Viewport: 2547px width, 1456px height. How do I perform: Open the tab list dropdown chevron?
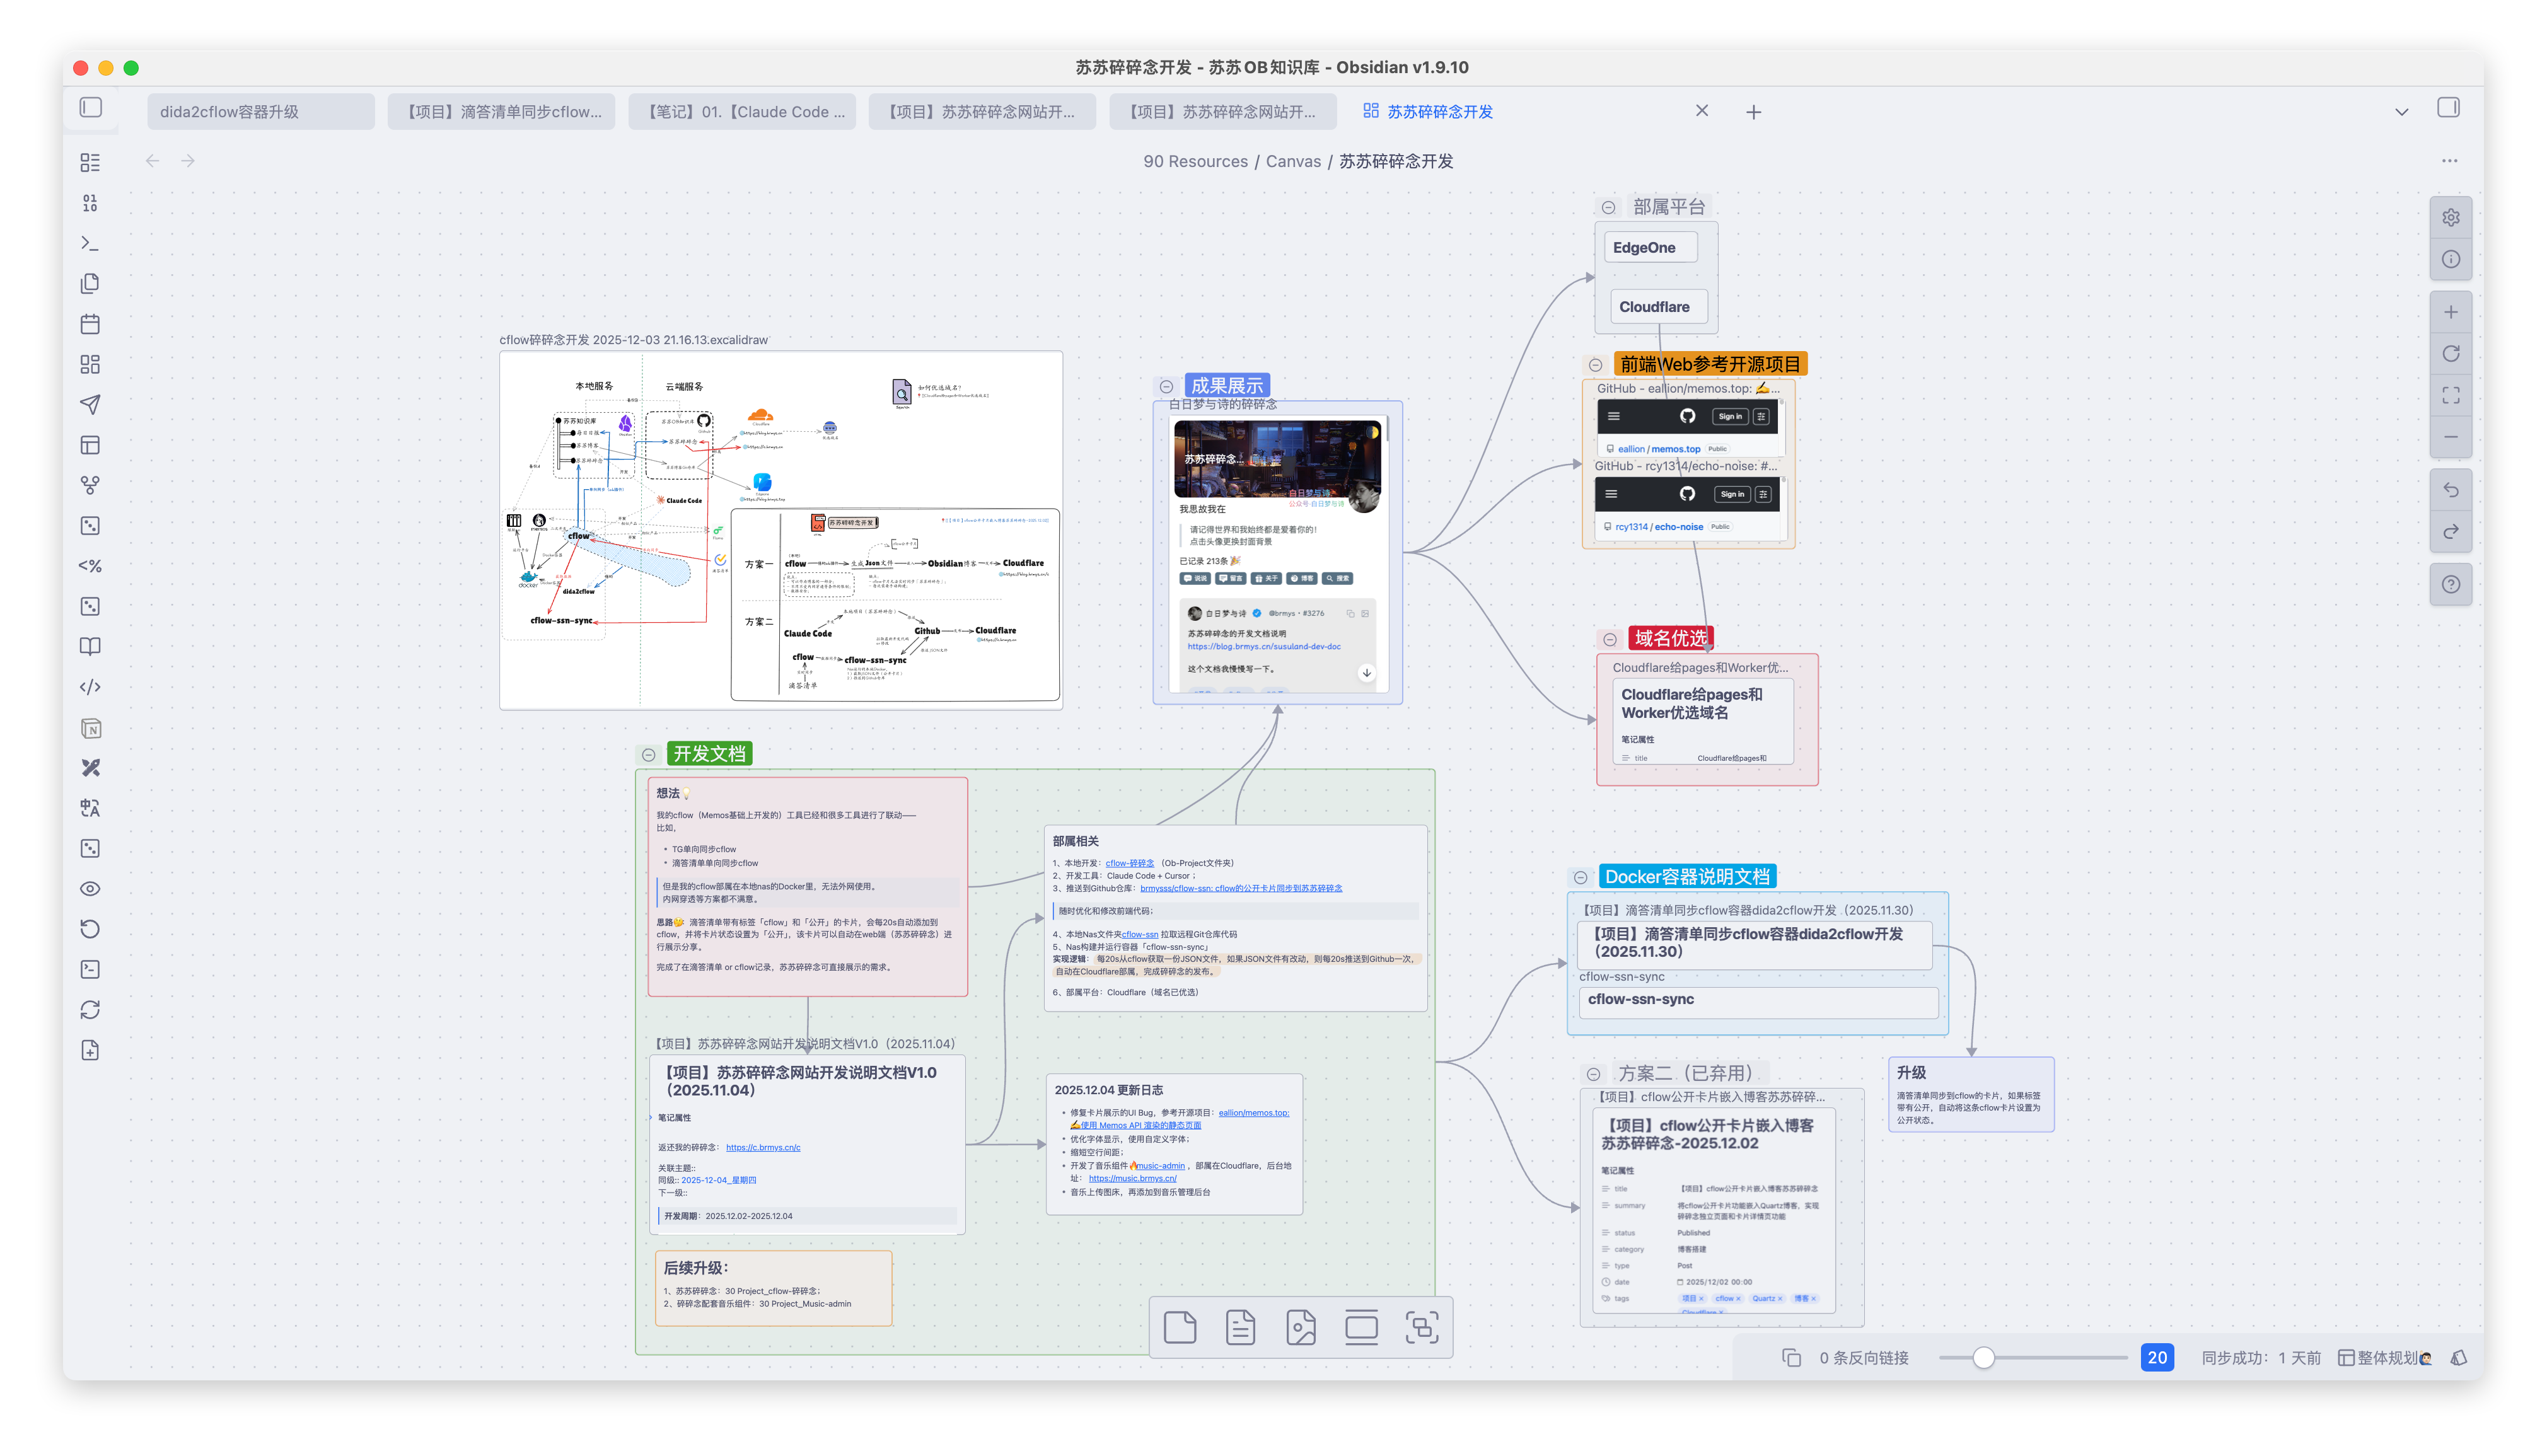[2401, 112]
